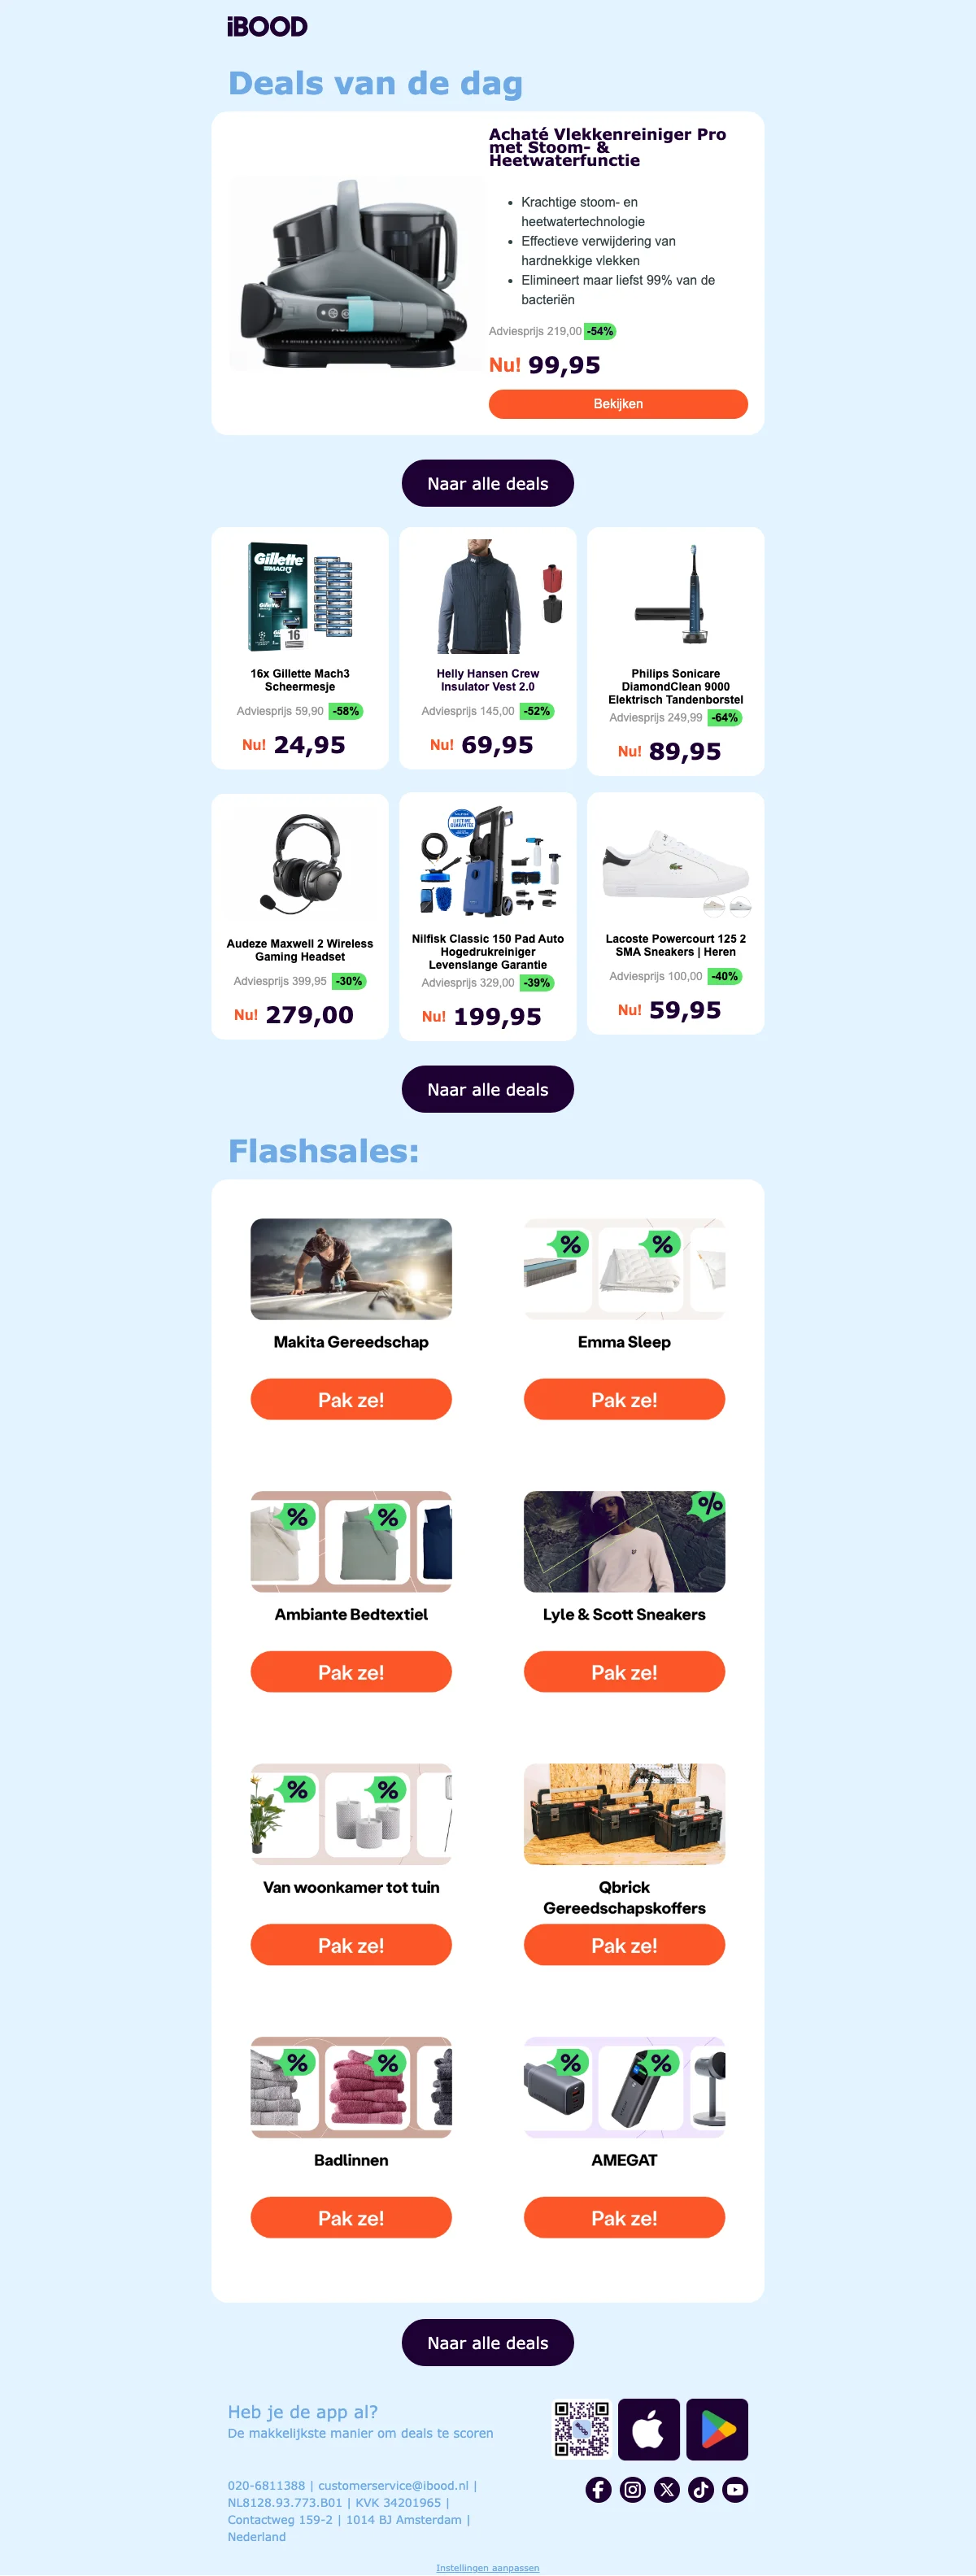The height and width of the screenshot is (2576, 976).
Task: Select the Audeze Maxwell 2 headset deal
Action: (x=300, y=917)
